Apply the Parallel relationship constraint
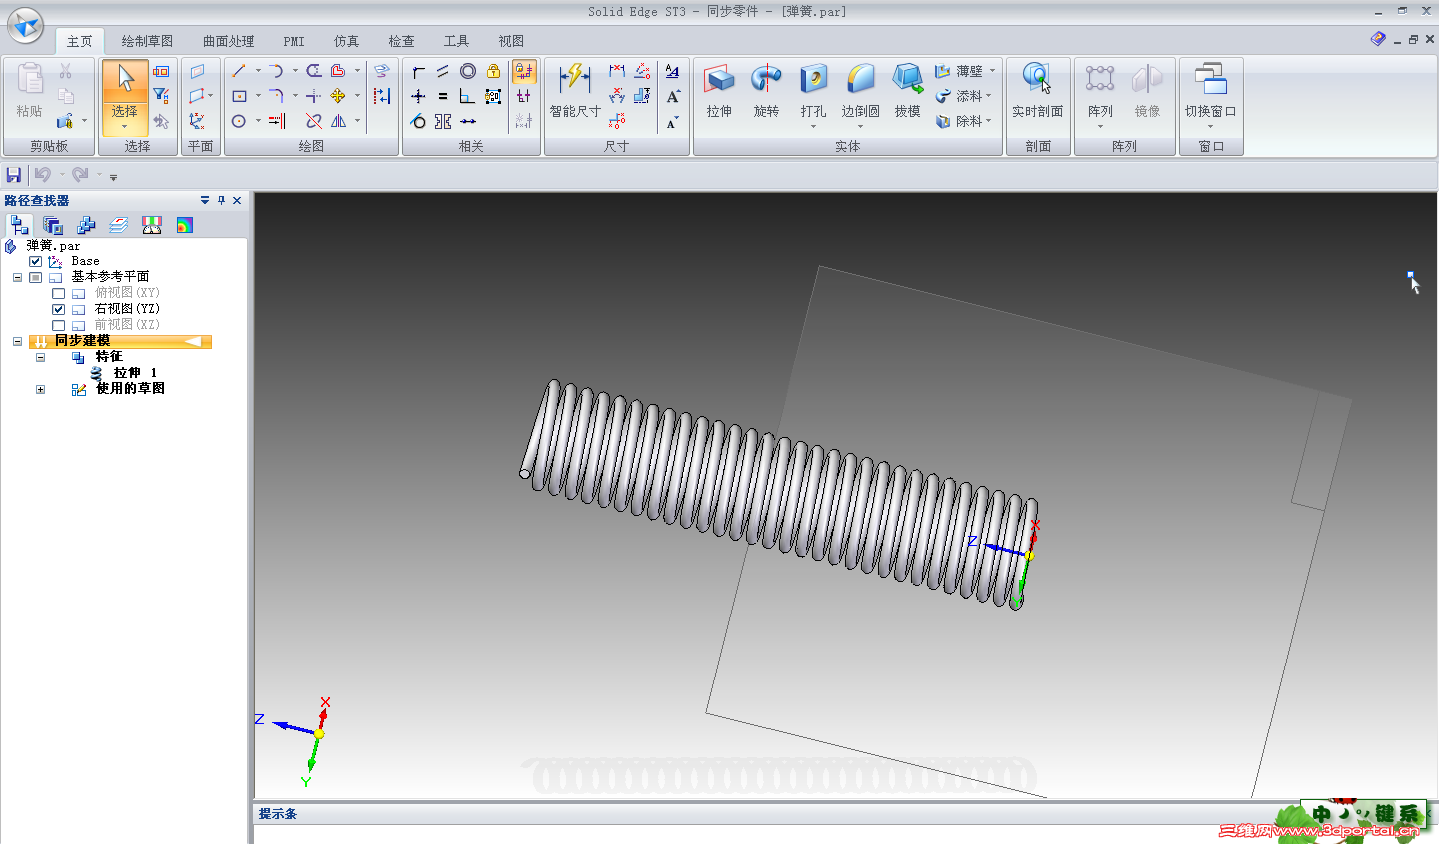Viewport: 1439px width, 844px height. click(x=443, y=71)
